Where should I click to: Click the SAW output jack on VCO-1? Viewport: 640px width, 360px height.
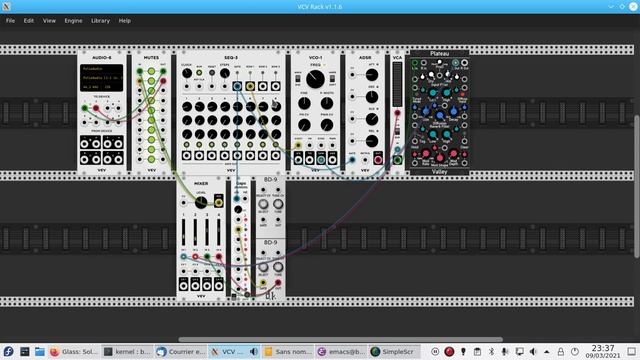[321, 160]
